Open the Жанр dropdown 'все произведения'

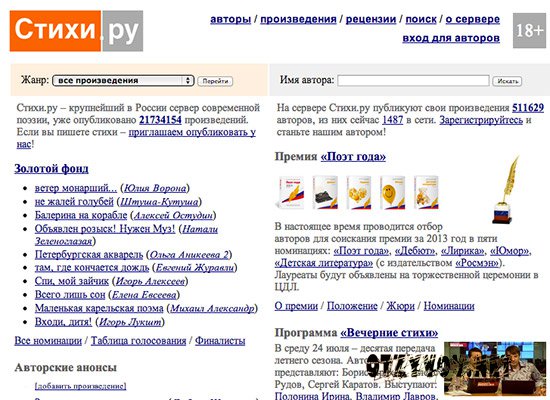[x=123, y=81]
